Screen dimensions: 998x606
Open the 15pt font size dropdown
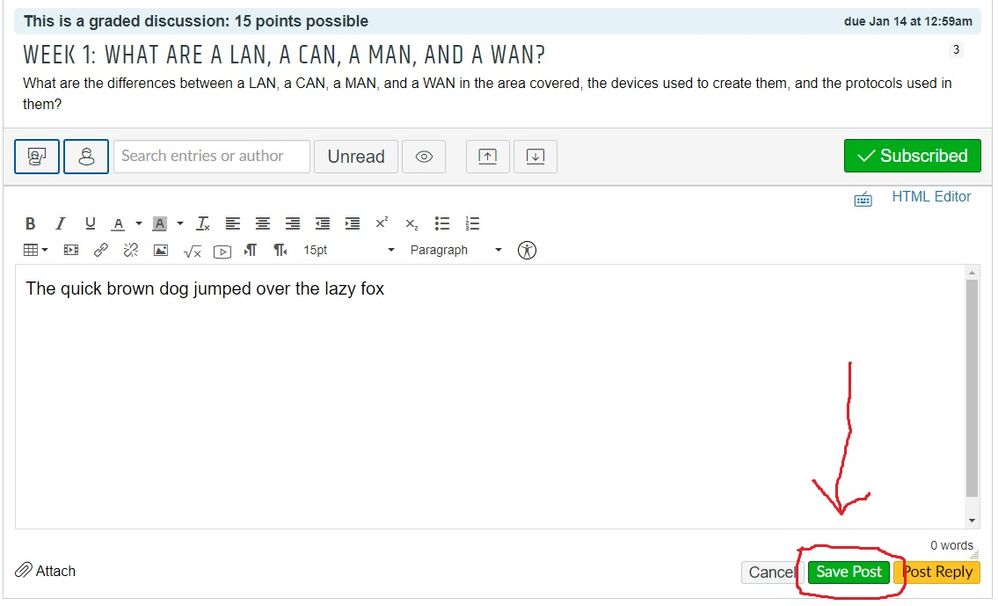[x=349, y=251]
